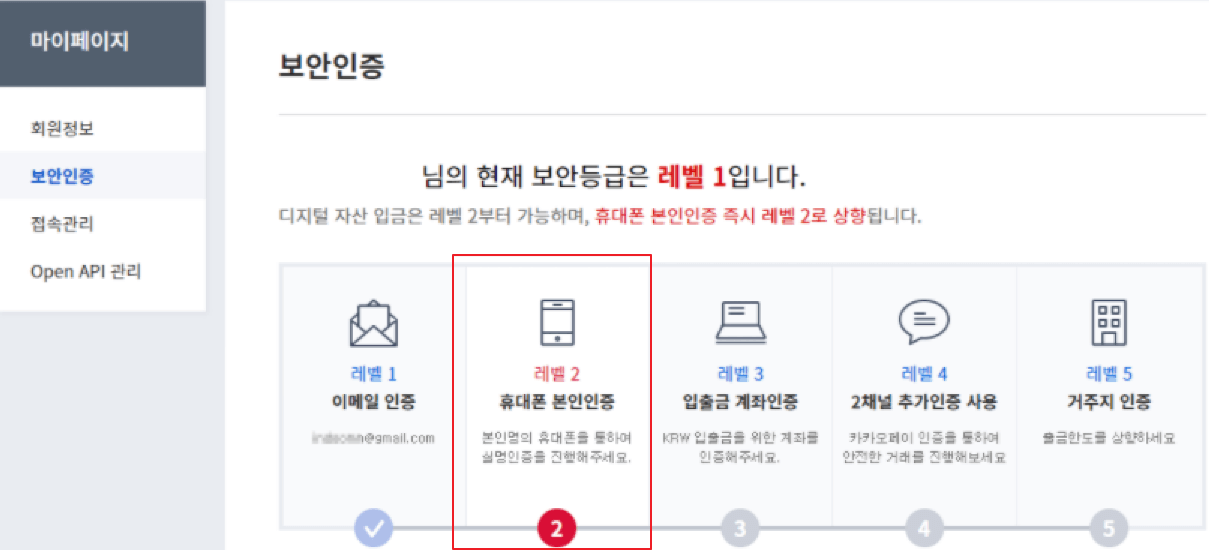
Task: Click the 거주지 인증 heading
Action: (1108, 402)
